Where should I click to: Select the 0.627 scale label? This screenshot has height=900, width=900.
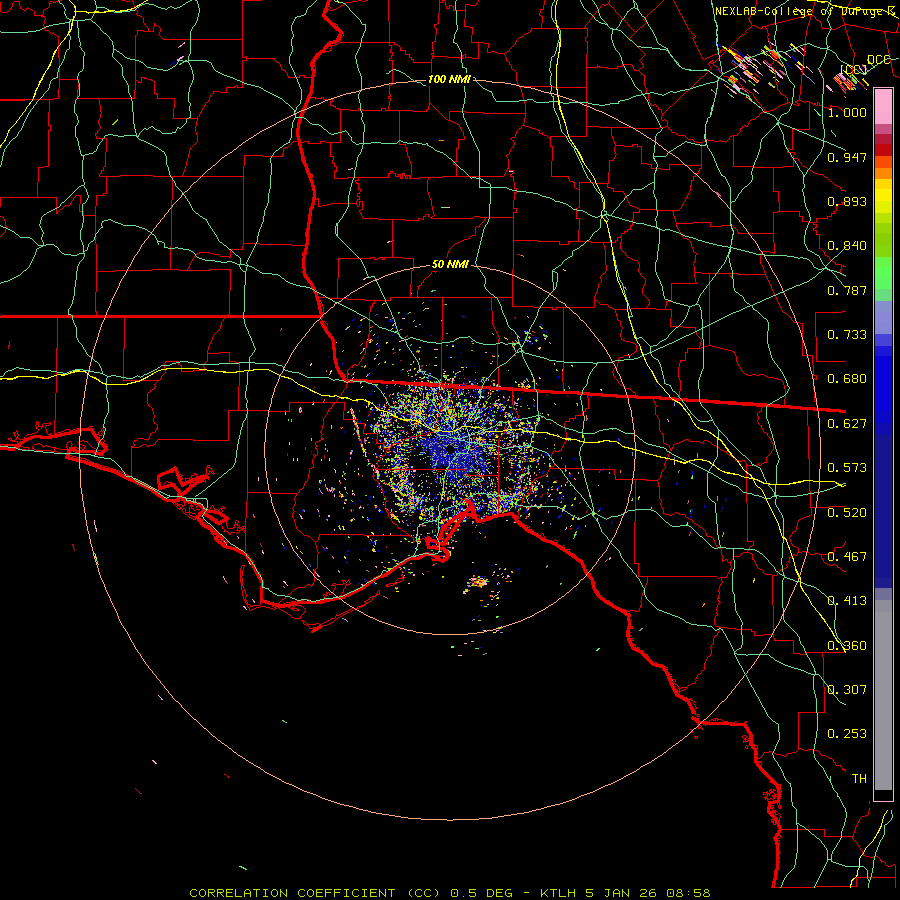[847, 424]
